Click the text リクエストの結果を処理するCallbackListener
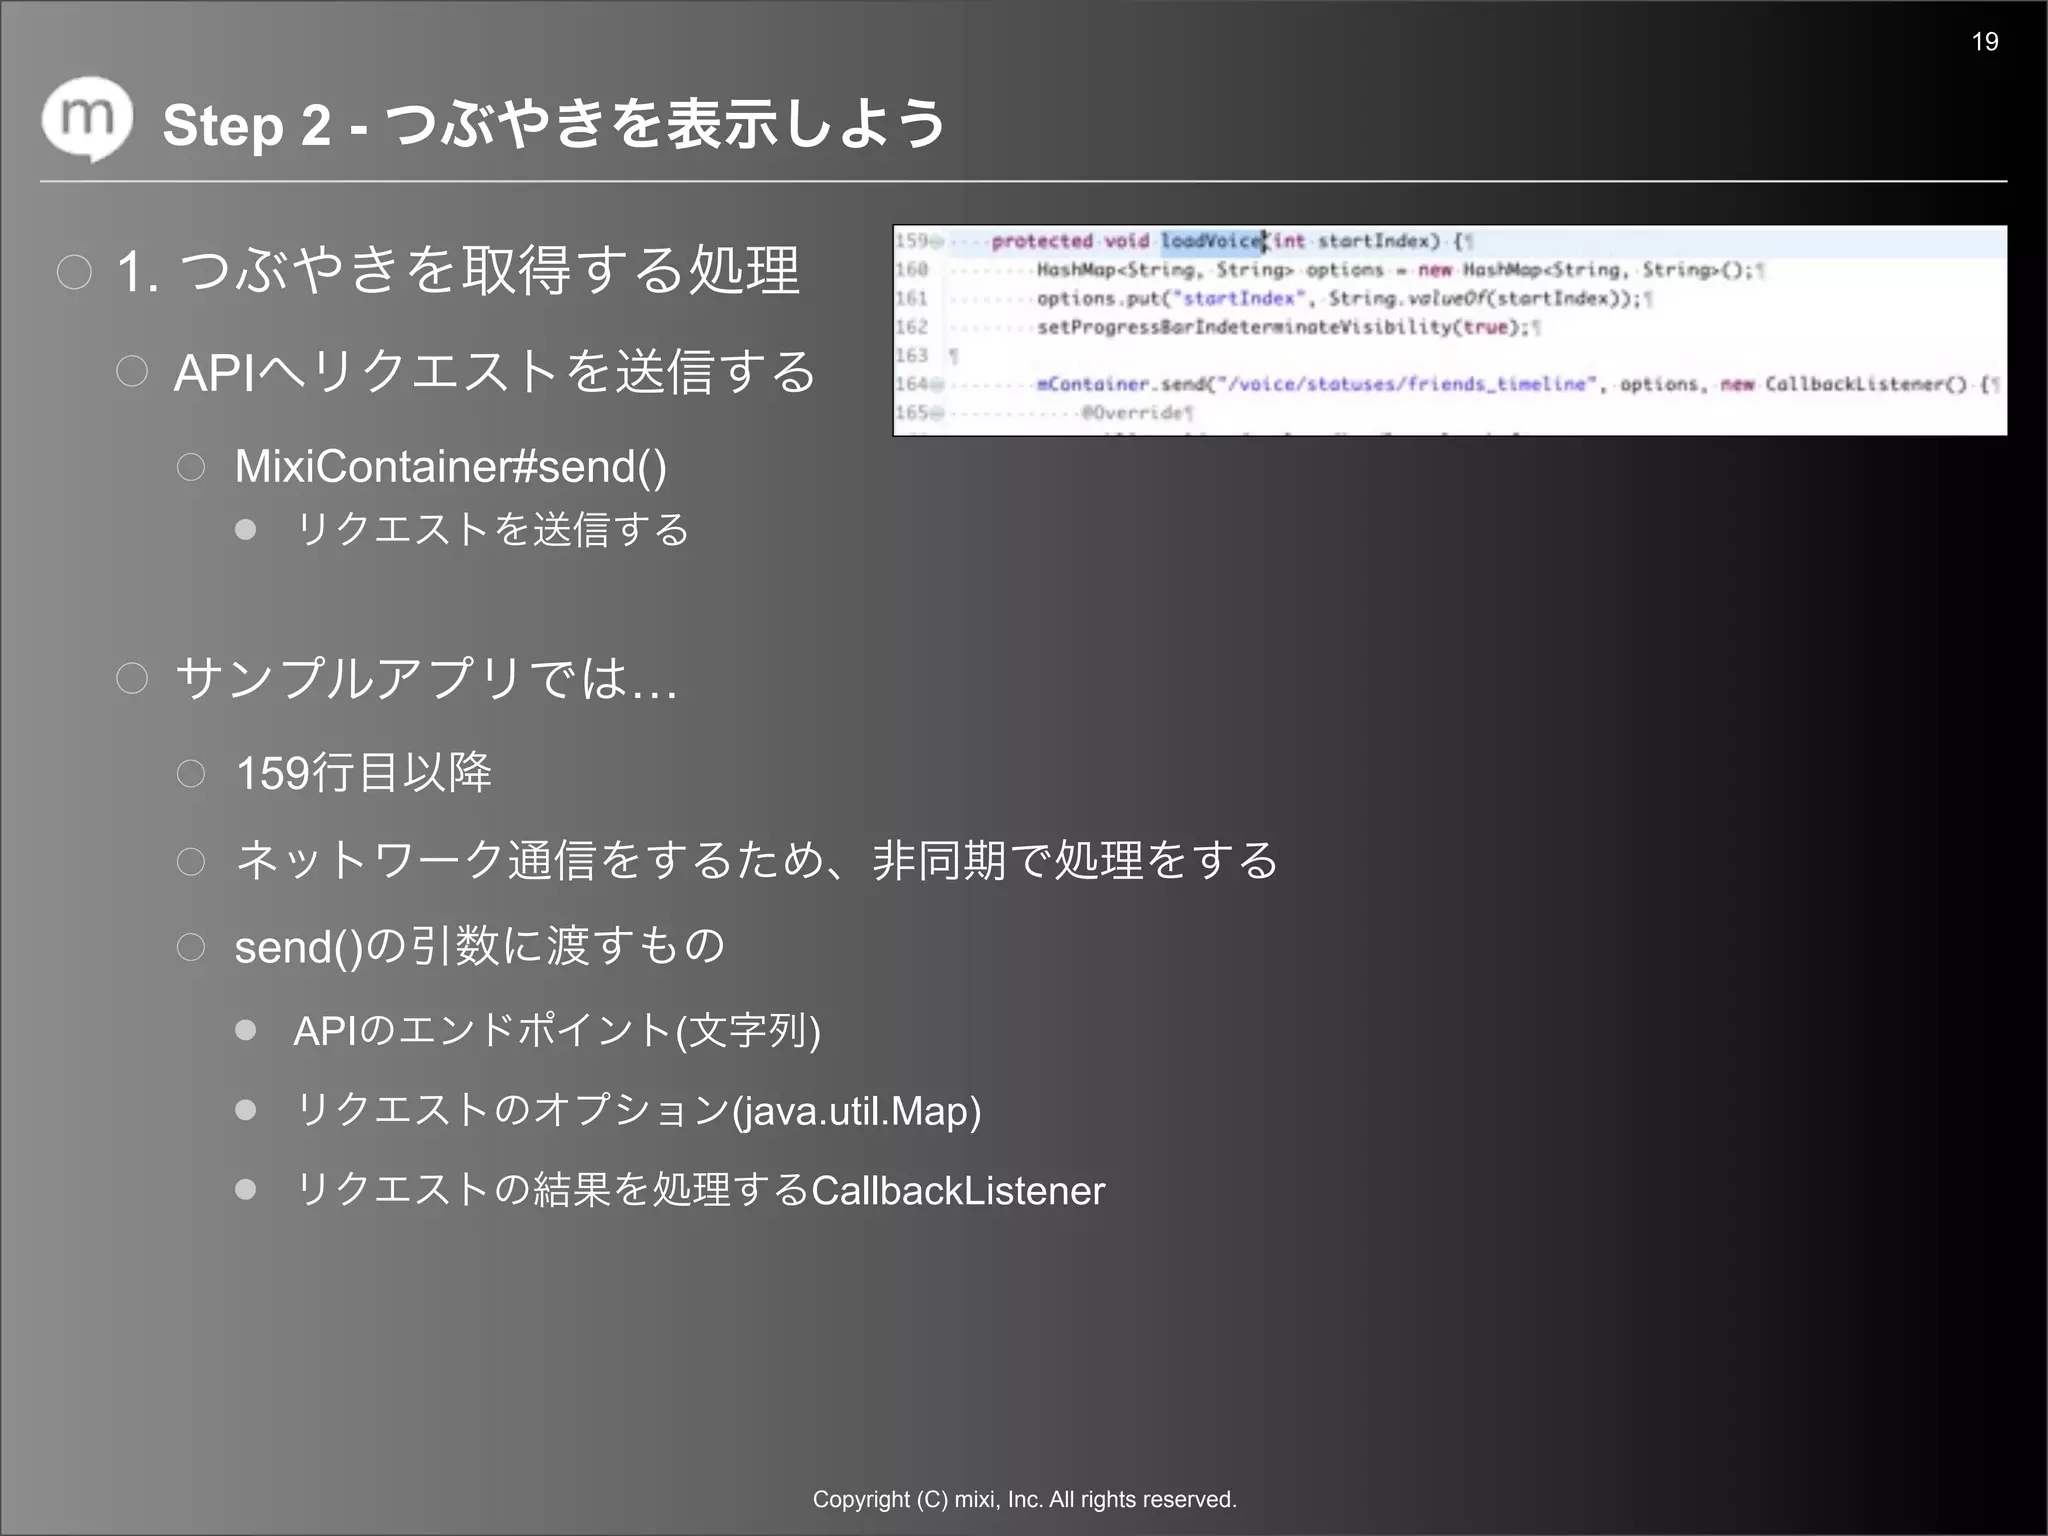This screenshot has height=1536, width=2048. coord(700,1190)
